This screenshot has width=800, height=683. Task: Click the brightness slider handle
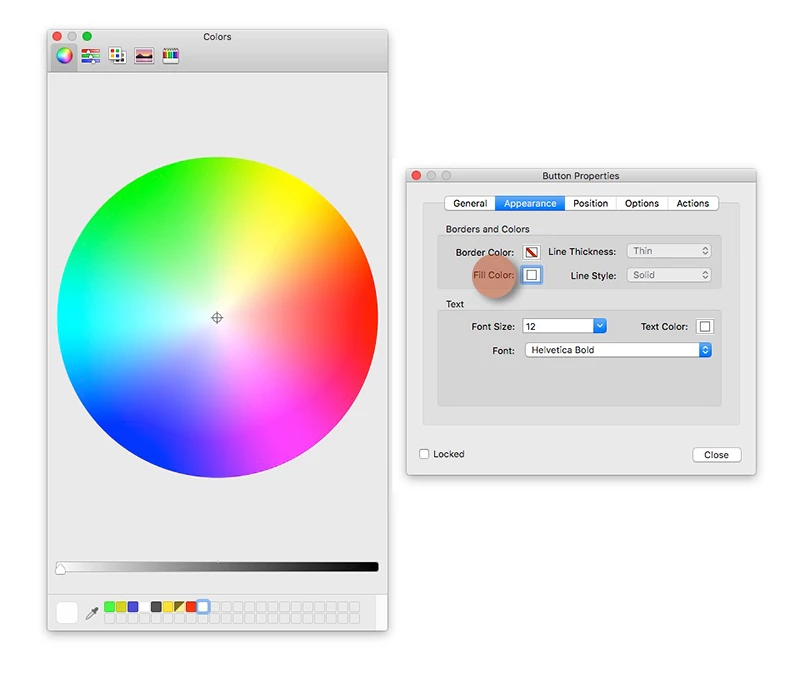coord(61,569)
